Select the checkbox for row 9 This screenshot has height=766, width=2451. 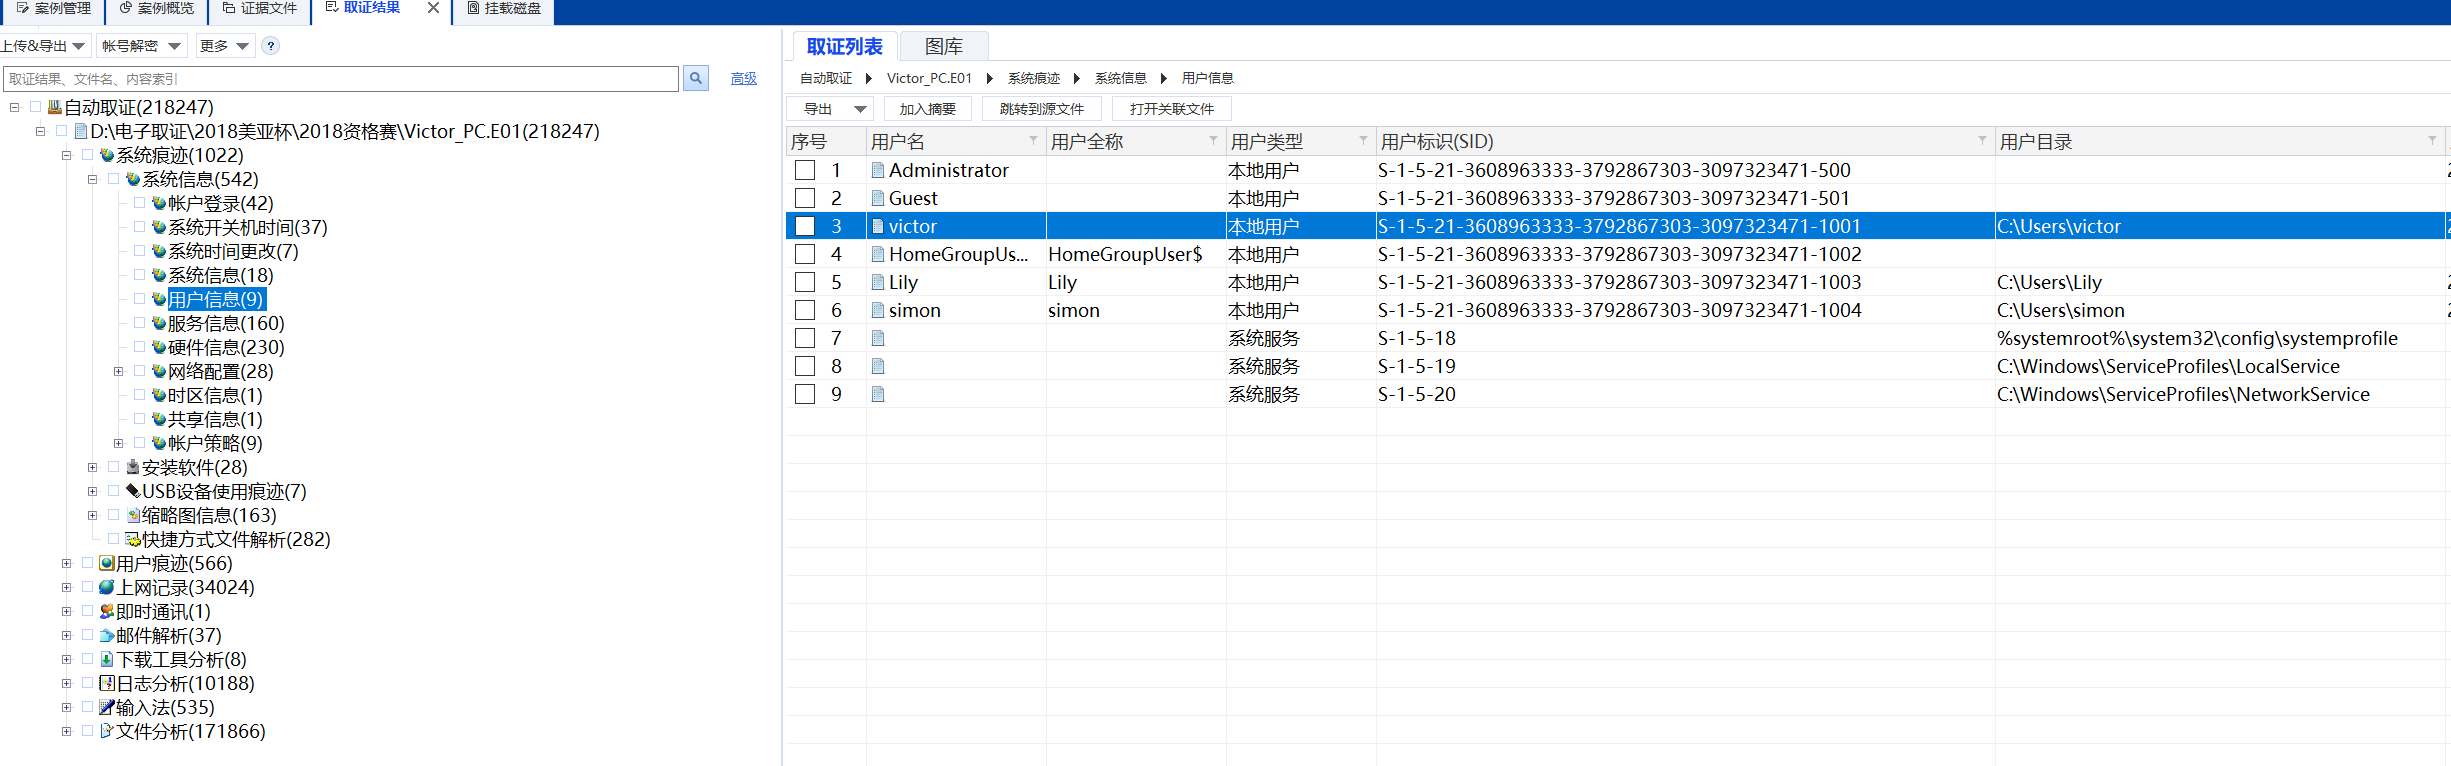[x=805, y=394]
